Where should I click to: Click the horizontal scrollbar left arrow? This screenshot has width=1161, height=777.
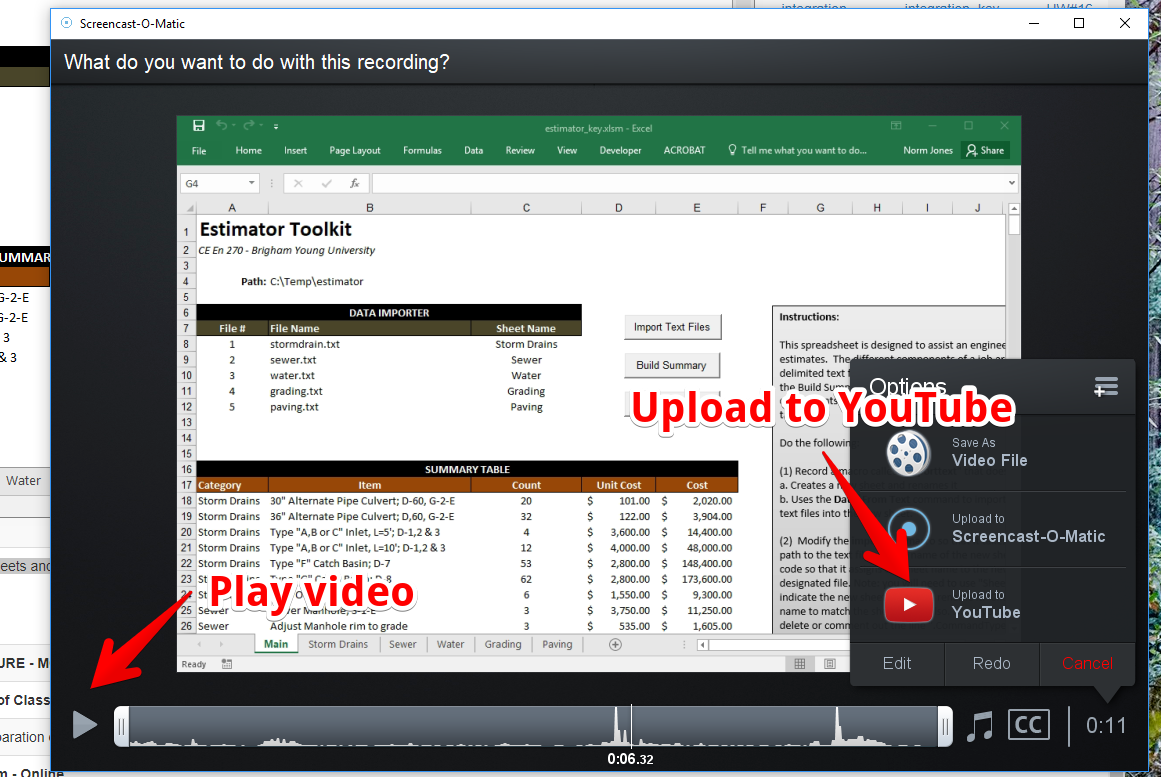pos(702,645)
